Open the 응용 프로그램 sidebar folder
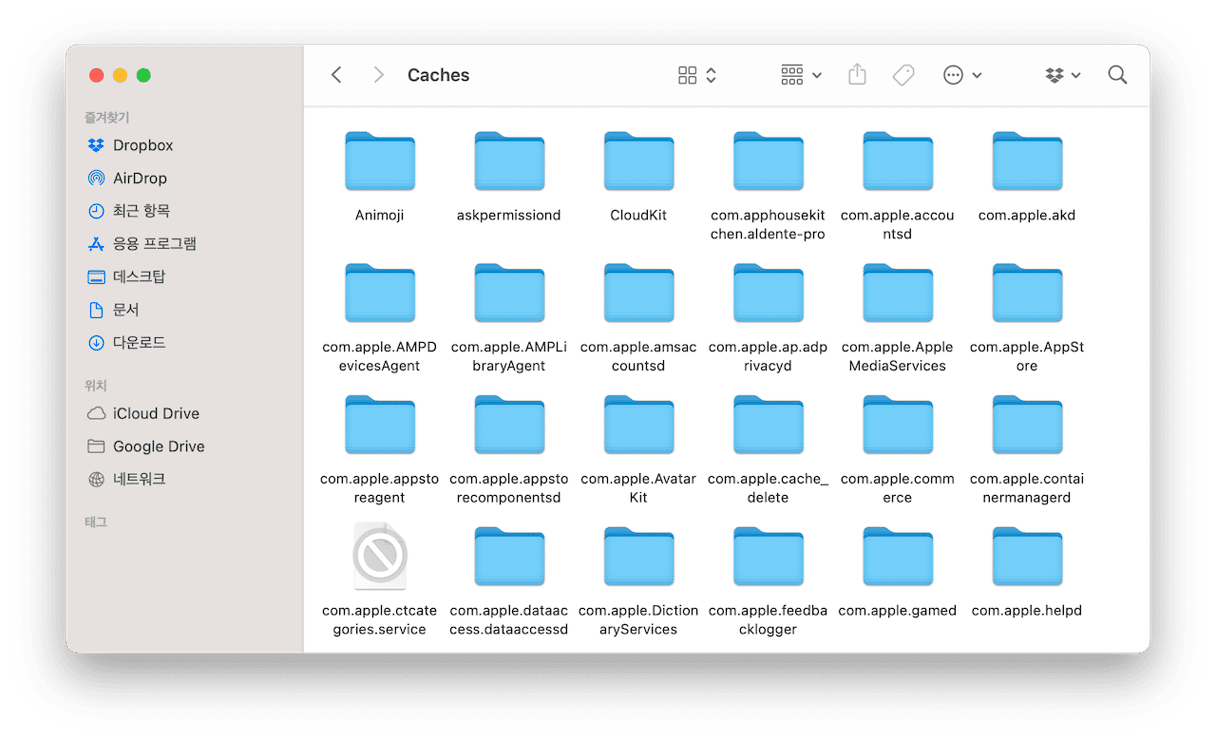 [154, 243]
